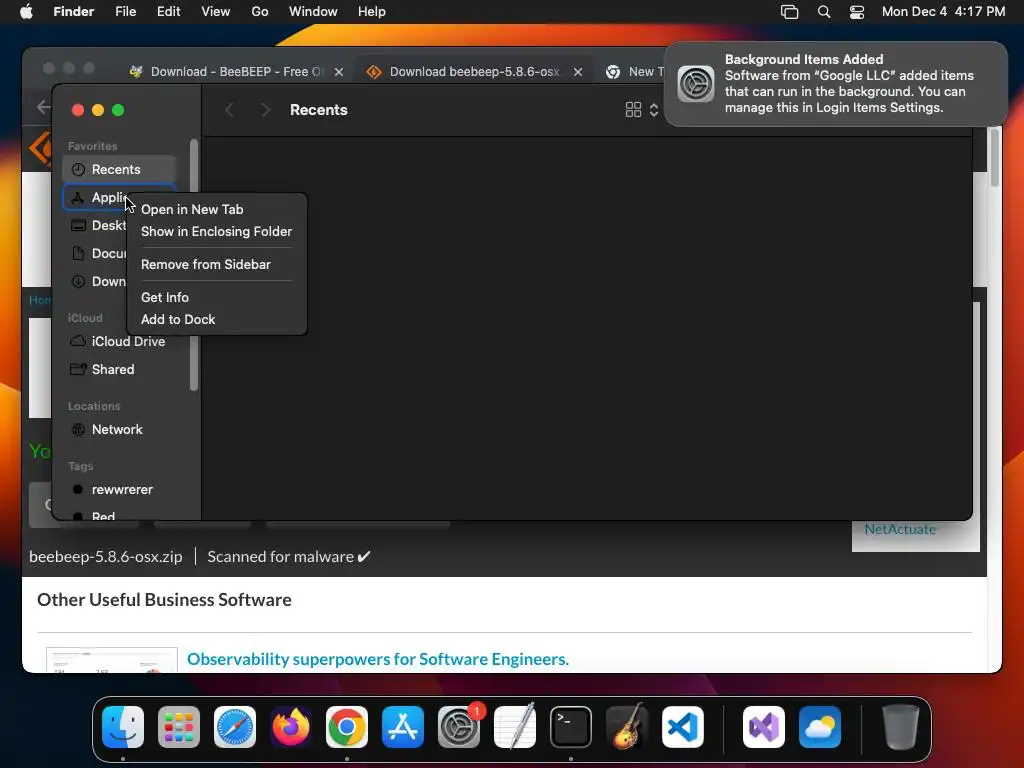The width and height of the screenshot is (1024, 768).
Task: Choose Show in Enclosing Folder
Action: coord(216,232)
